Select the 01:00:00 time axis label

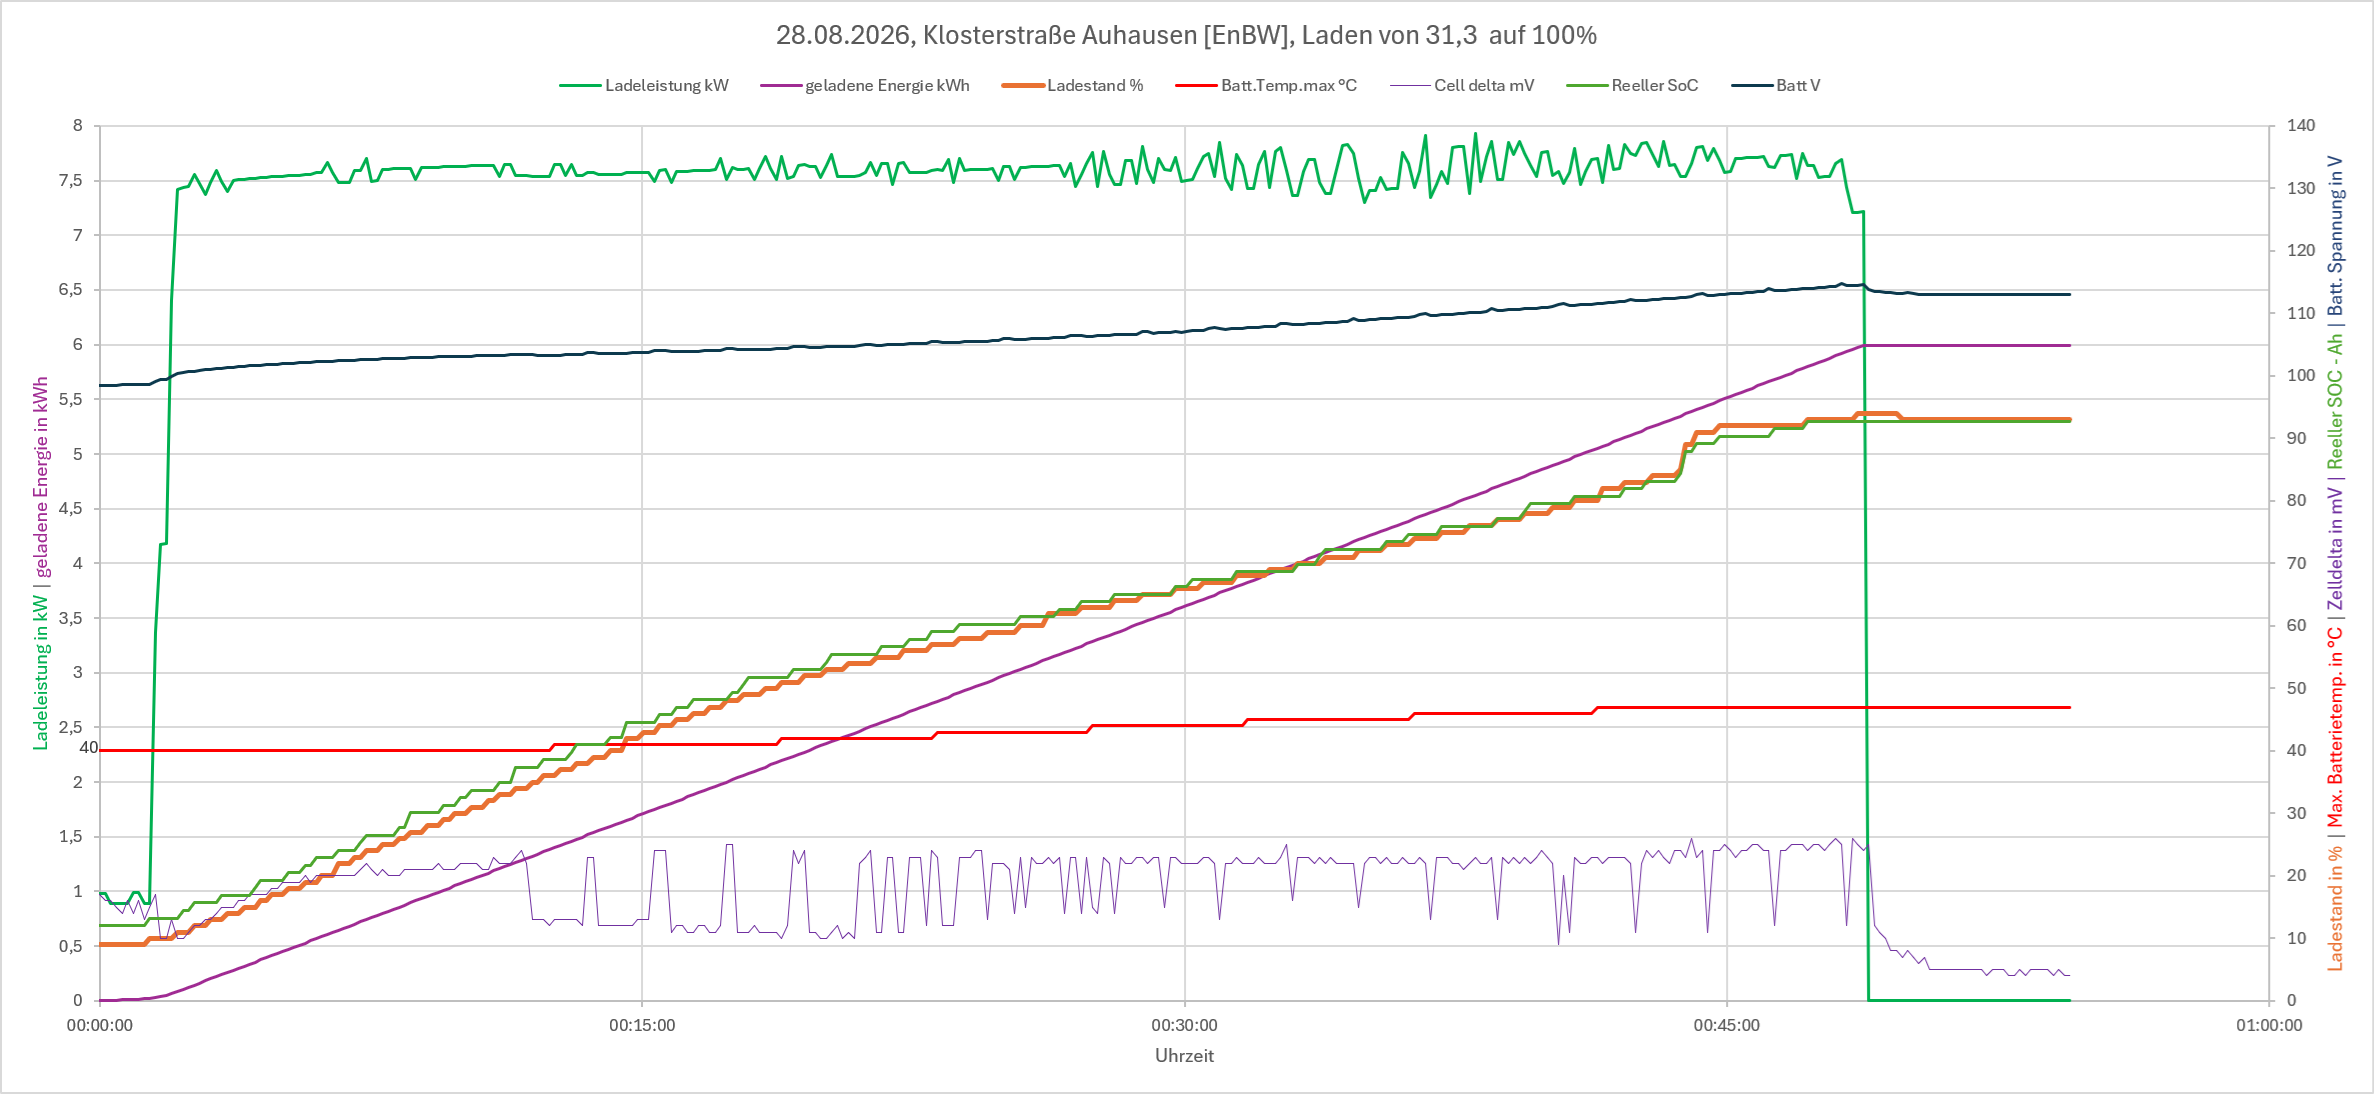pyautogui.click(x=2269, y=1026)
